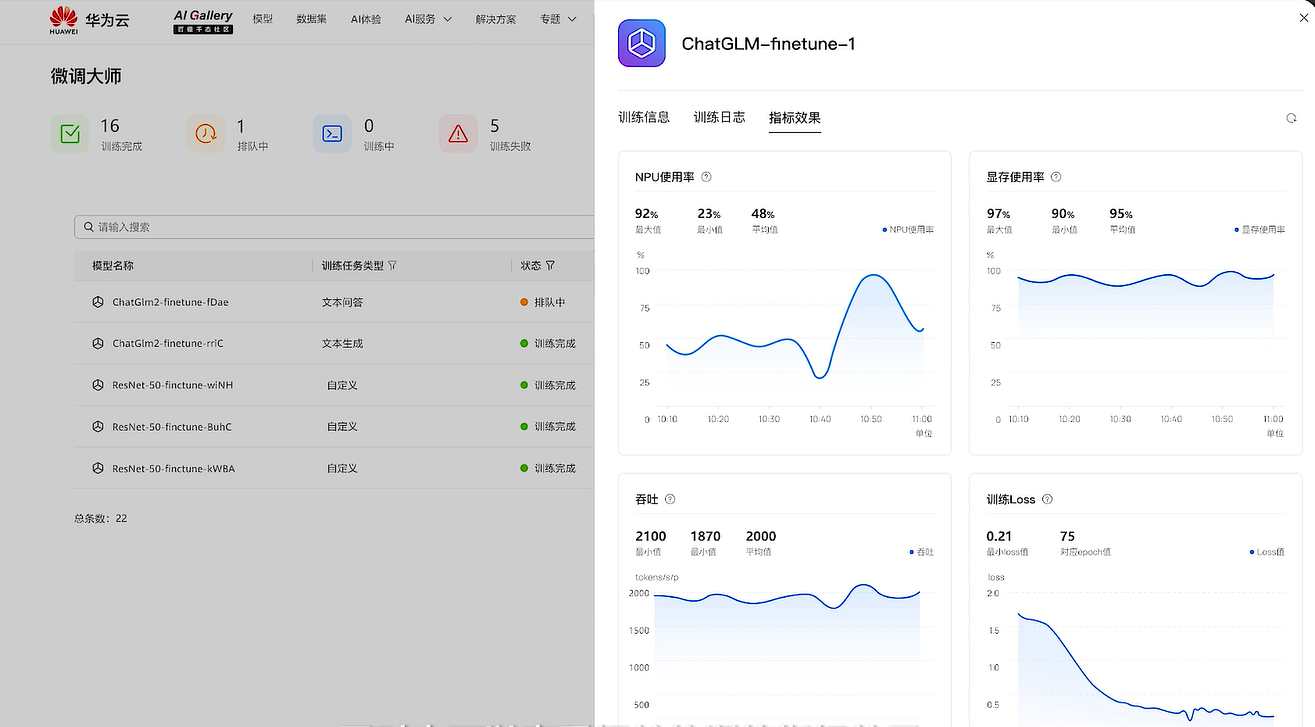Open the 解决方案 nav menu
Viewport: 1315px width, 727px height.
point(496,19)
